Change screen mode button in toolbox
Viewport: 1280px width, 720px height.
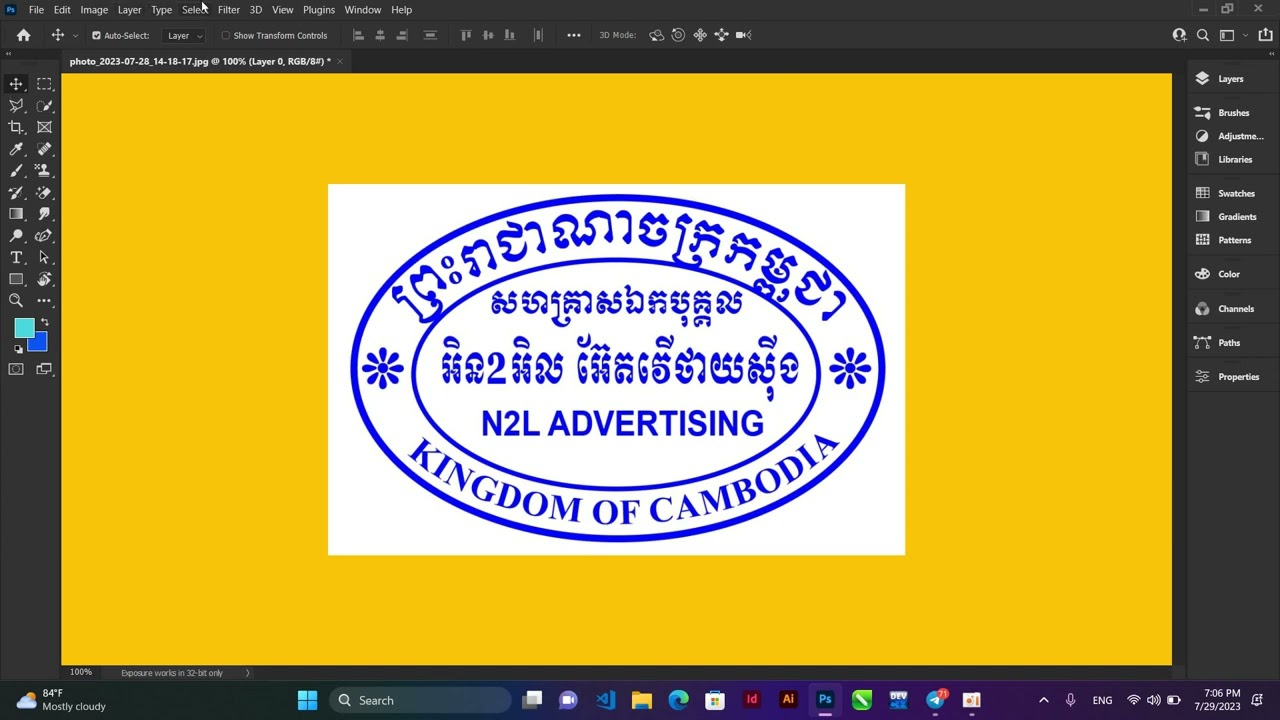pos(44,369)
